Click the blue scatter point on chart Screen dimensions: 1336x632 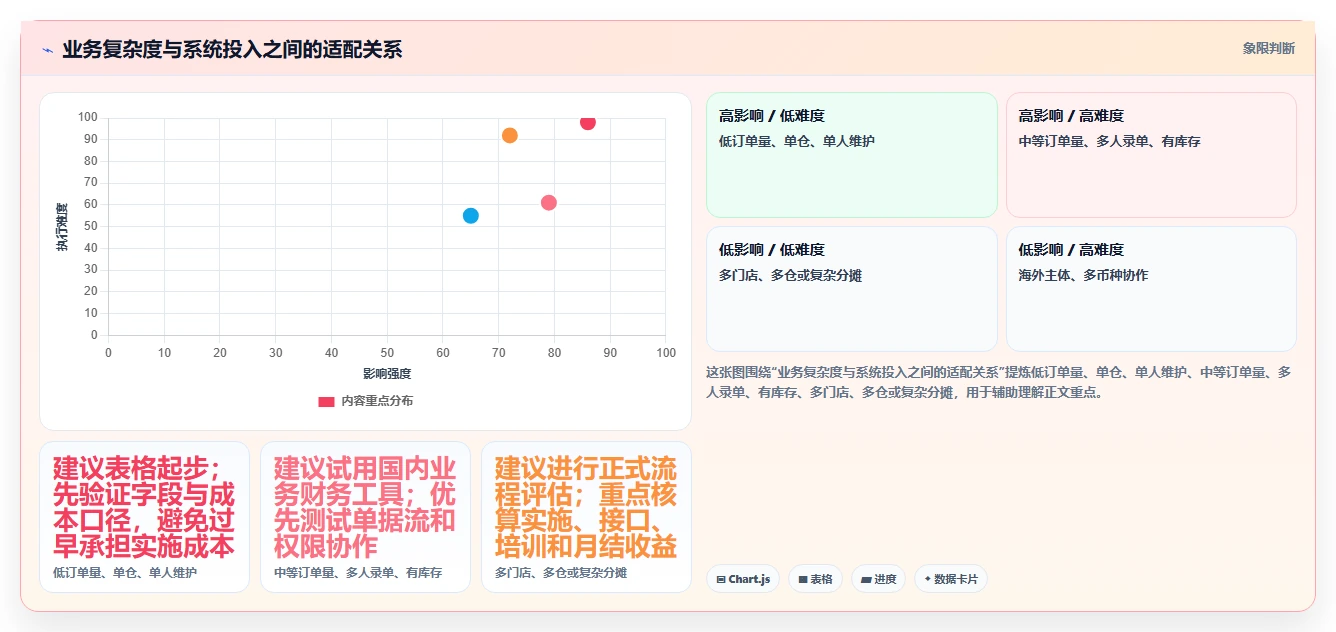[471, 216]
